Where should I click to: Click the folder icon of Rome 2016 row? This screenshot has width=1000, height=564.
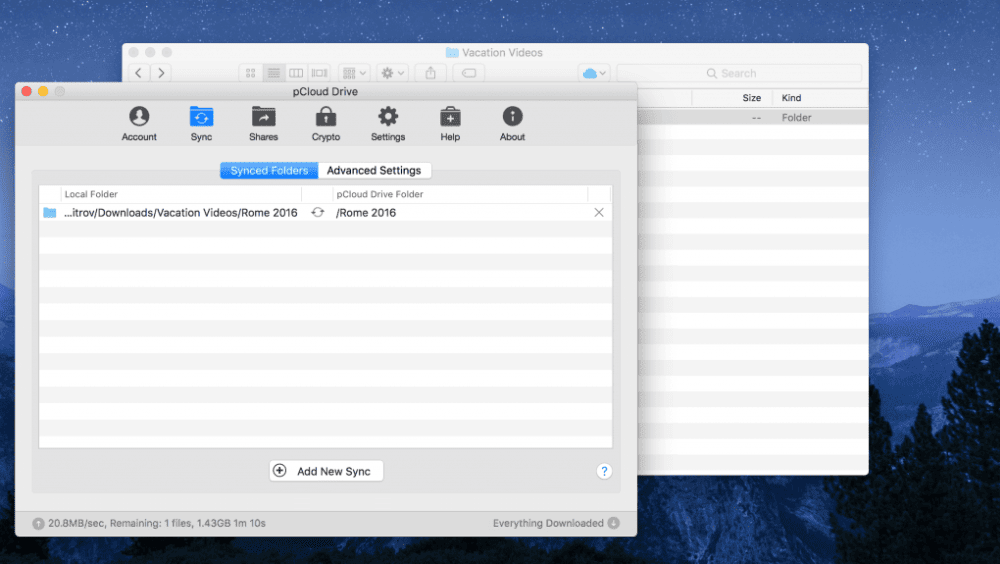50,212
